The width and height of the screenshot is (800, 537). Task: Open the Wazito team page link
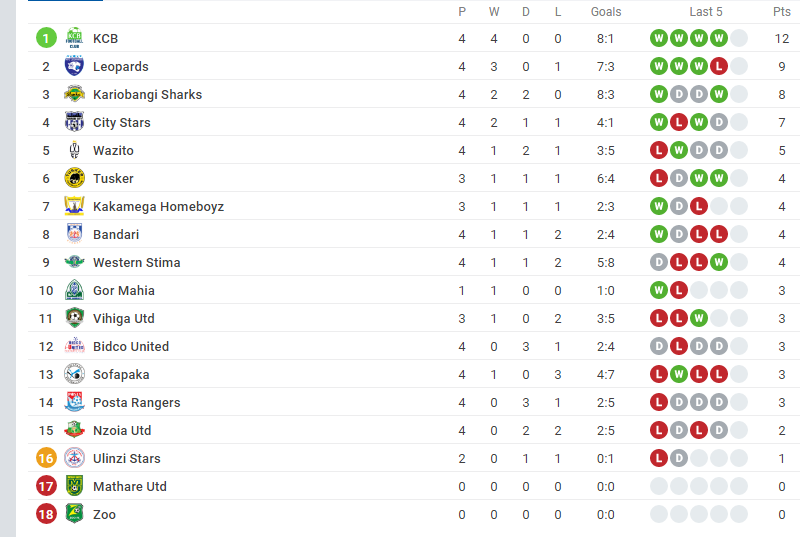point(113,150)
